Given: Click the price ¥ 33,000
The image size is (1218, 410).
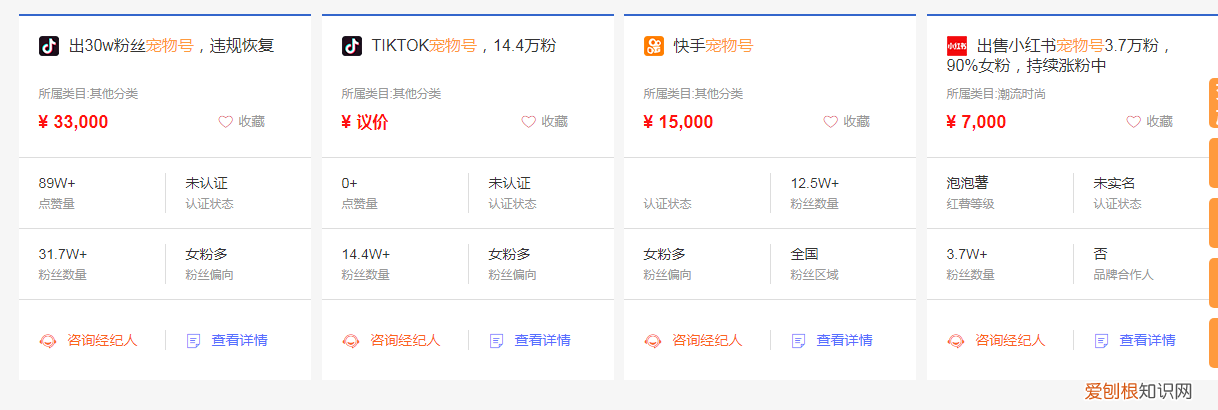Looking at the screenshot, I should click(x=73, y=122).
